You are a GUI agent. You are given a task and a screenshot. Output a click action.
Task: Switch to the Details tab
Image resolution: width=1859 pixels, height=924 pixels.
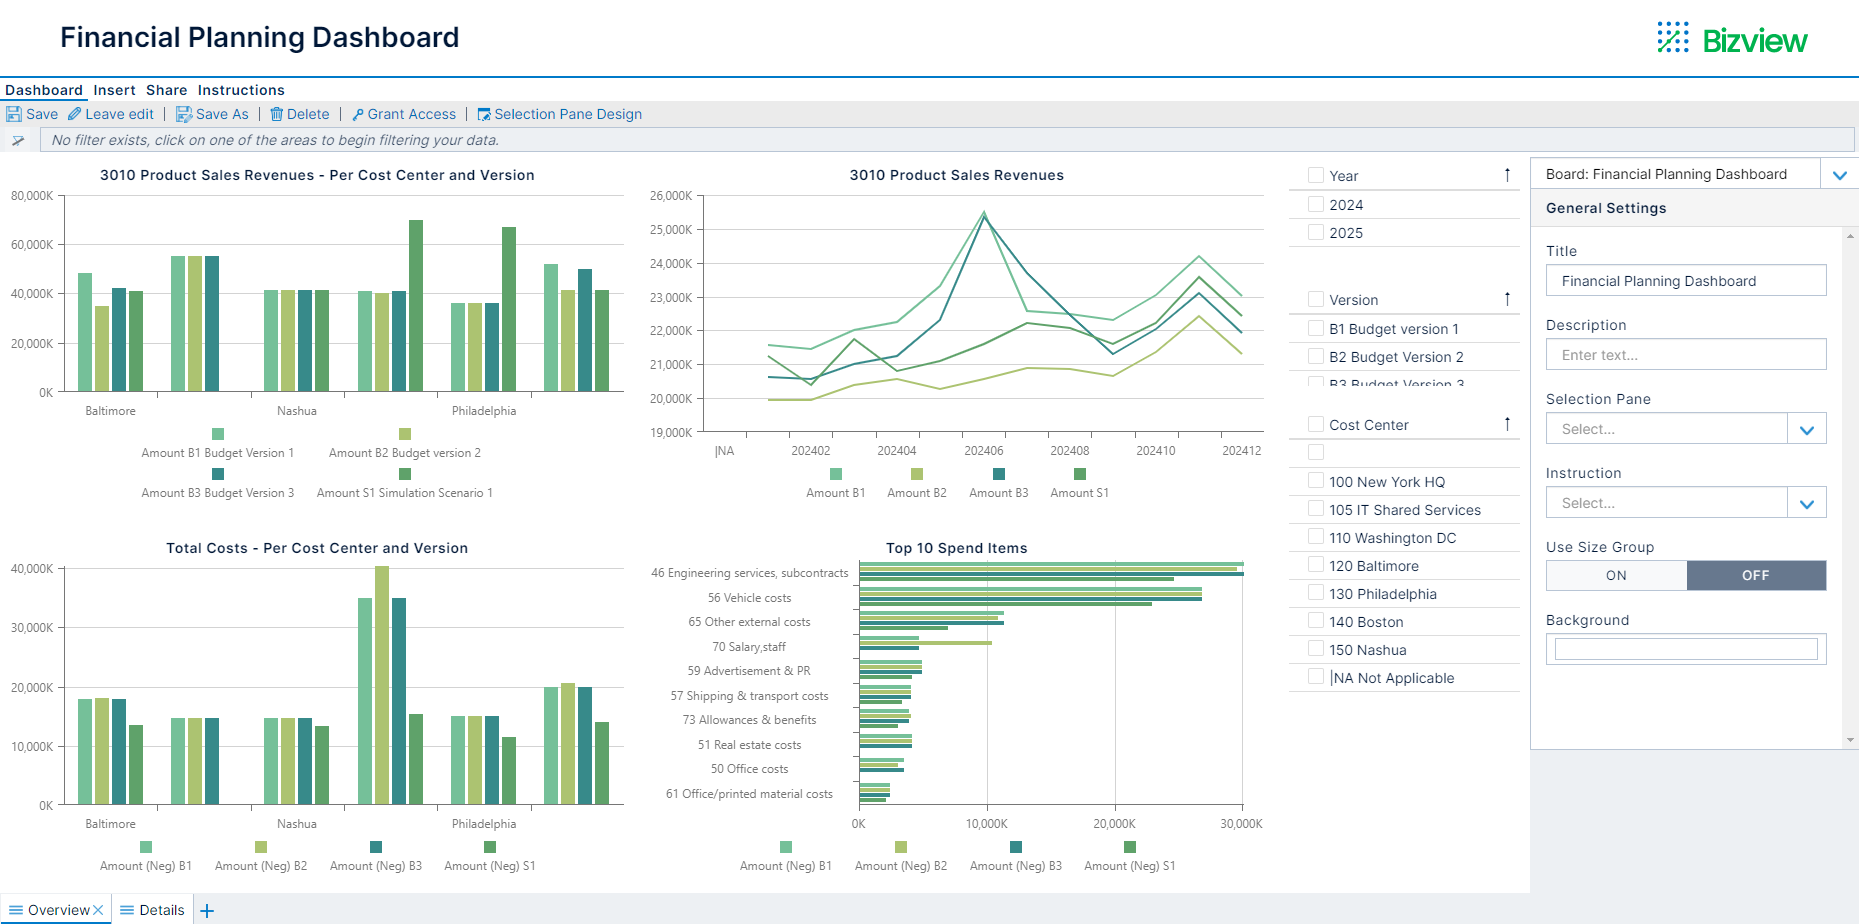click(x=152, y=909)
